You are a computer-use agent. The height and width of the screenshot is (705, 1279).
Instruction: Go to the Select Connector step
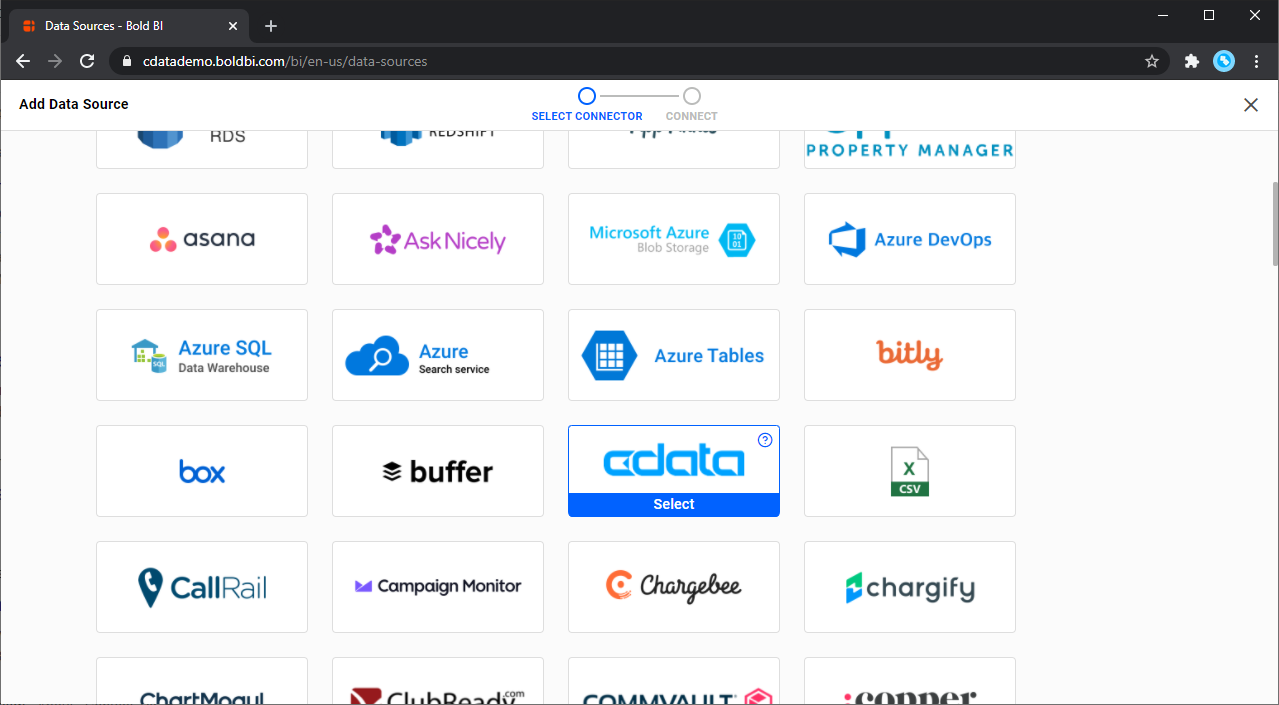(587, 104)
